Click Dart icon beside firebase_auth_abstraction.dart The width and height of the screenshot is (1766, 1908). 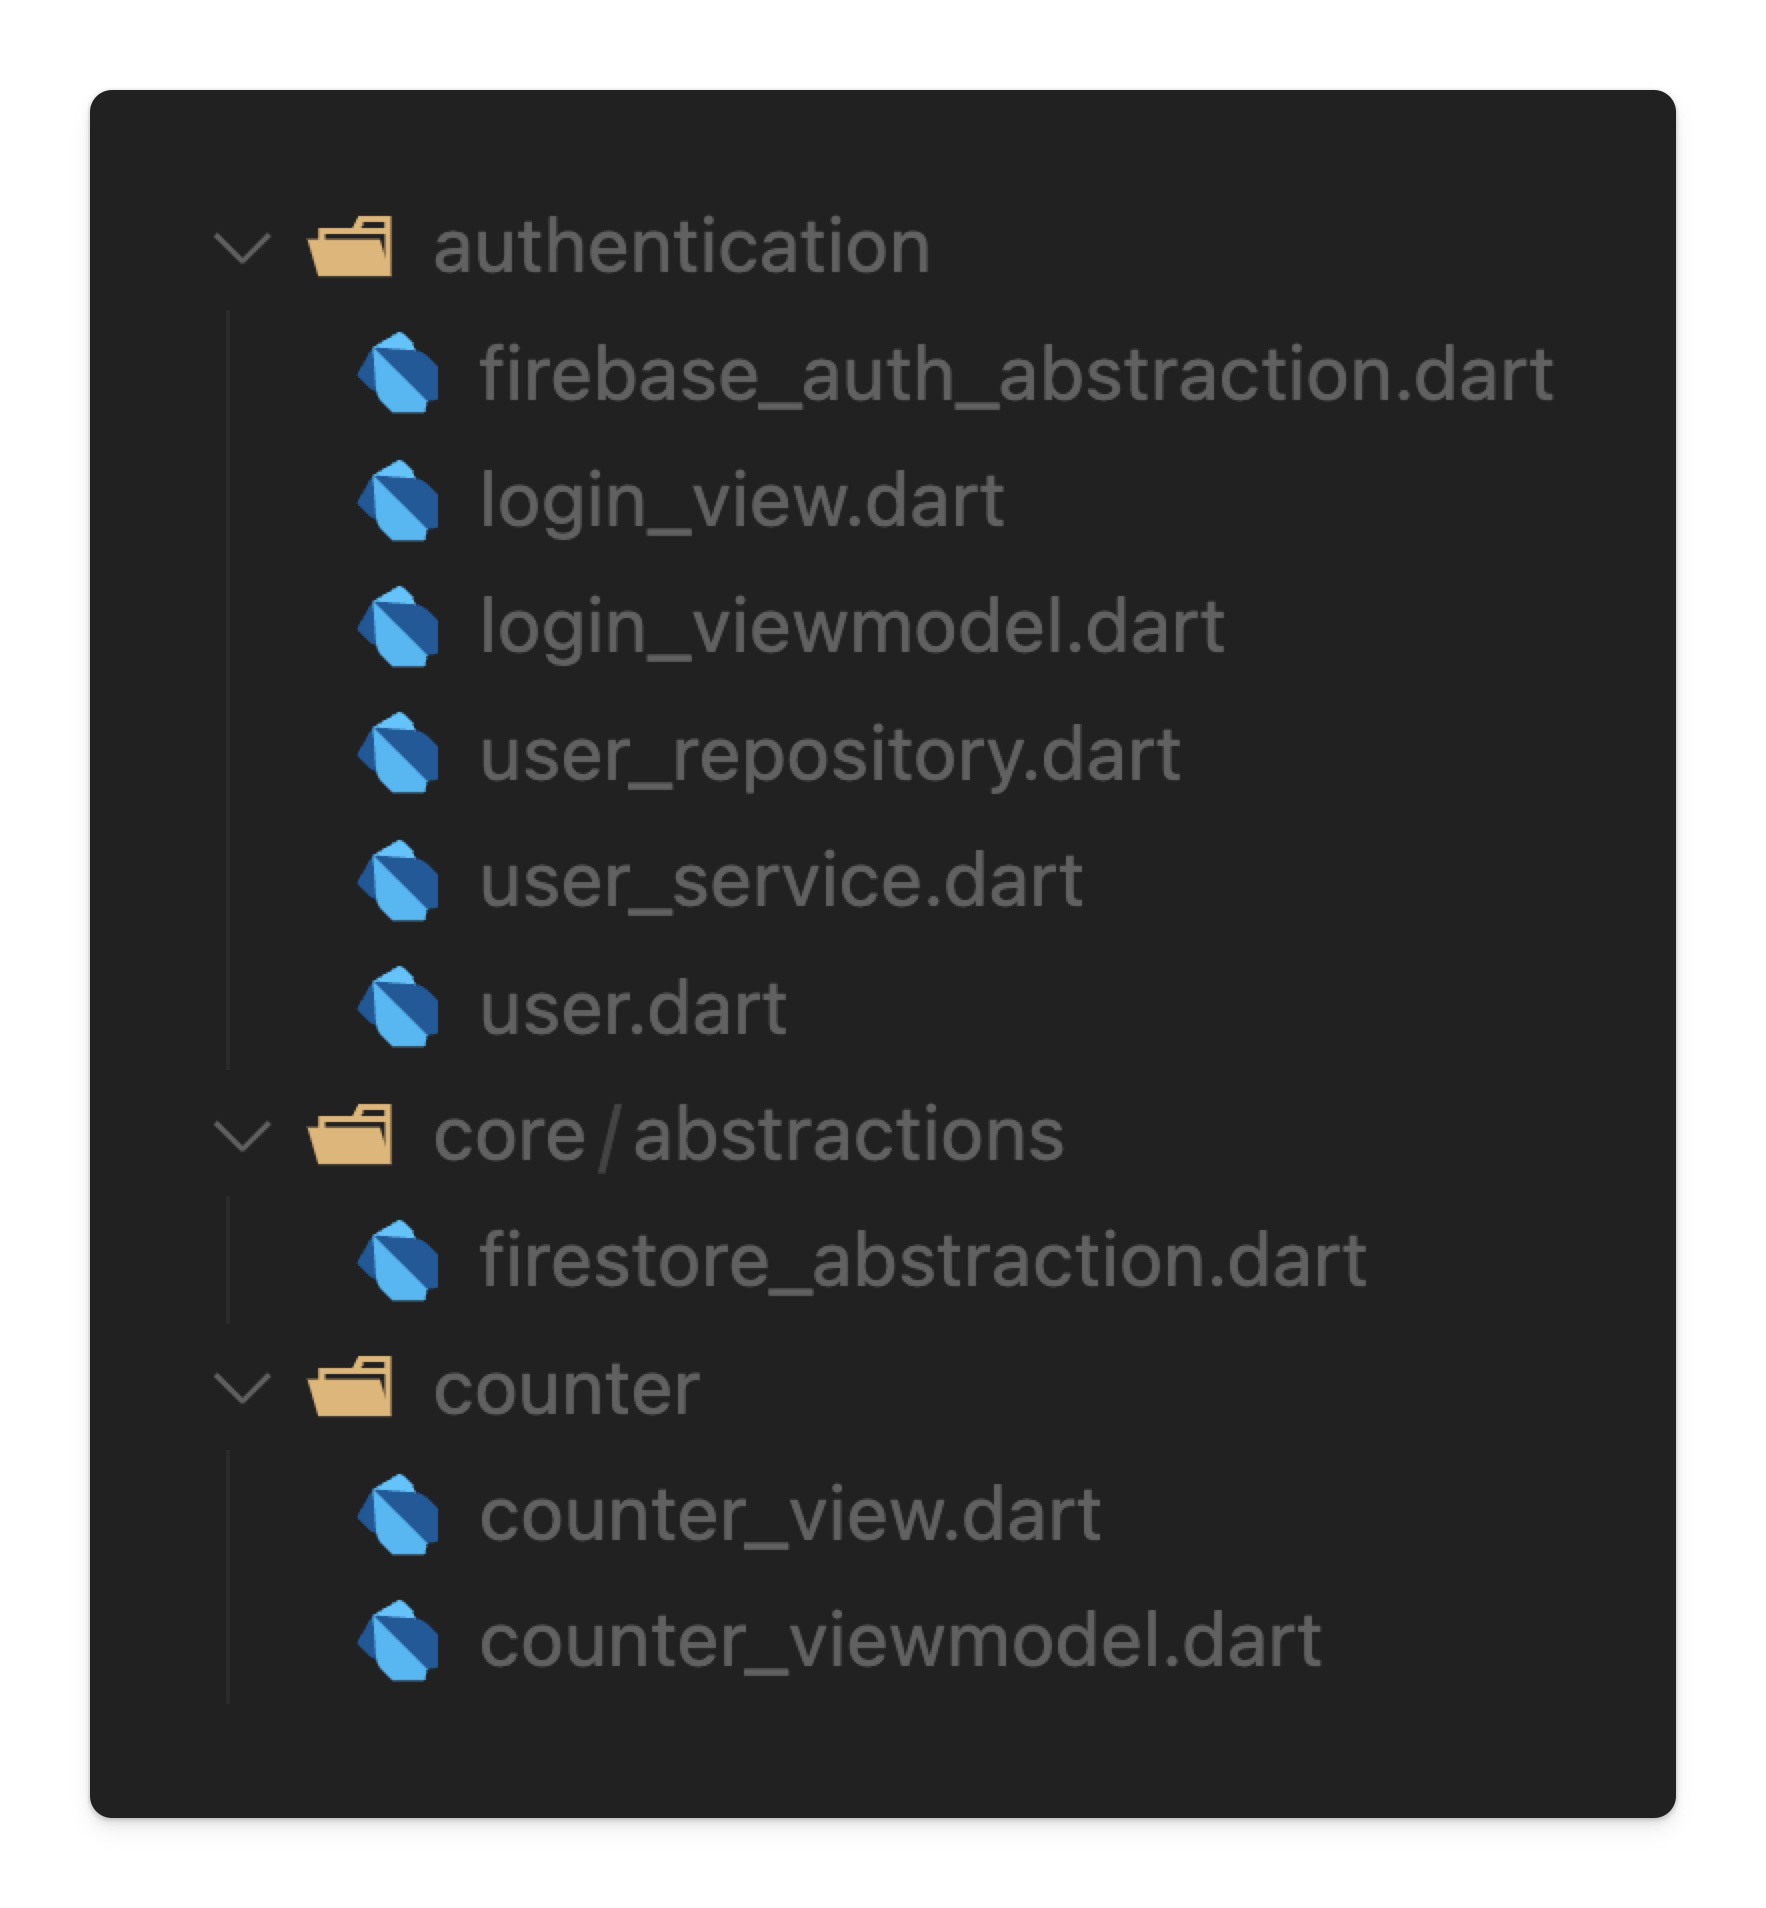click(398, 373)
